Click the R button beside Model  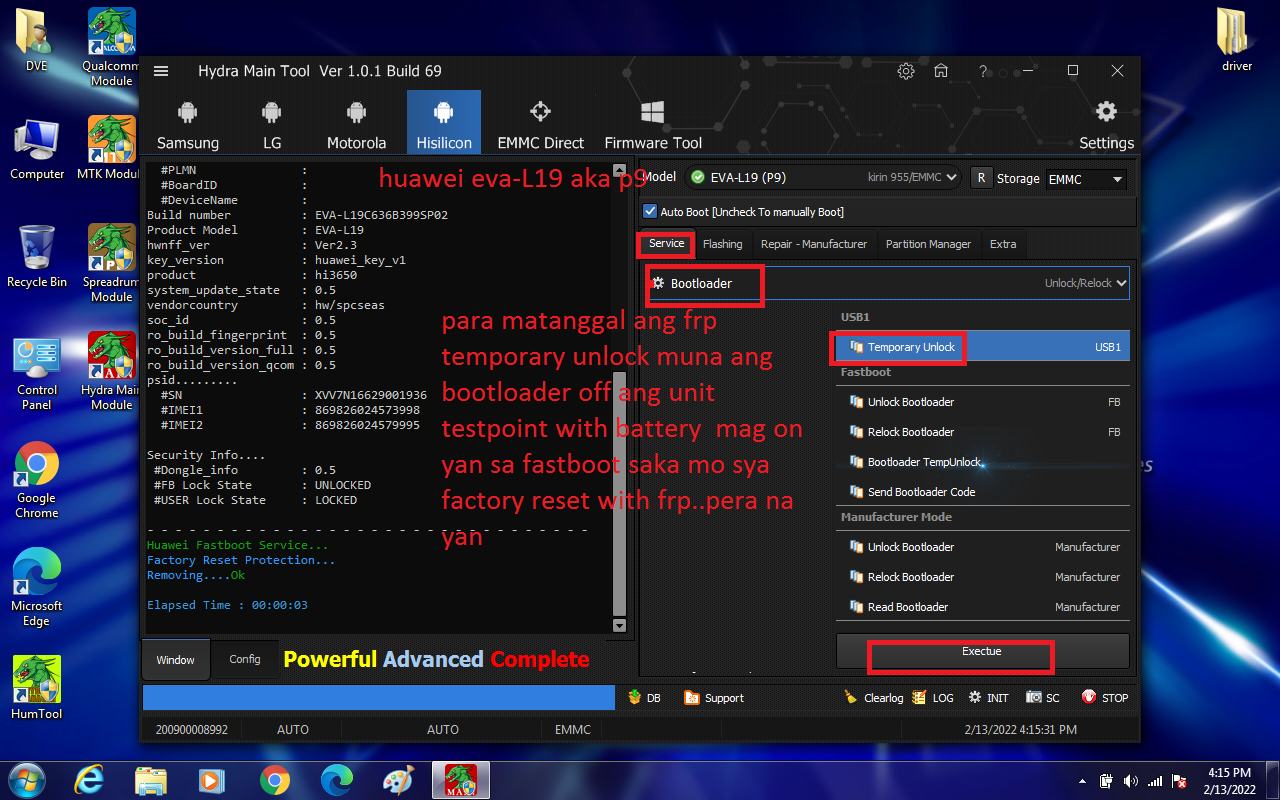[980, 178]
